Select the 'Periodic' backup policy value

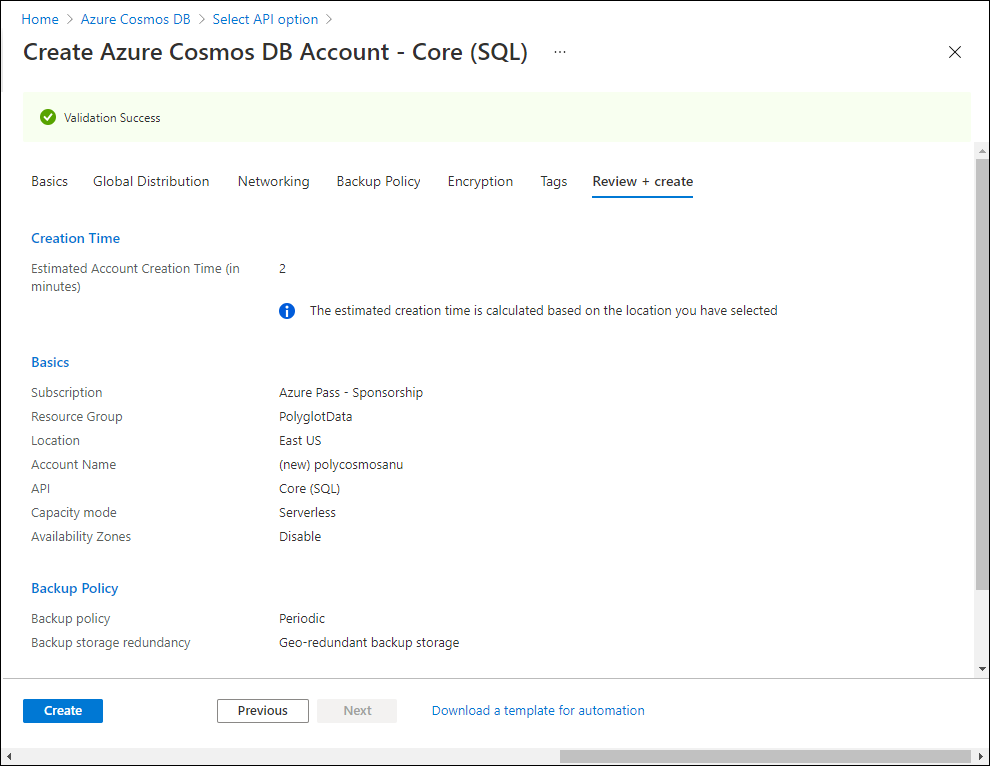(302, 618)
